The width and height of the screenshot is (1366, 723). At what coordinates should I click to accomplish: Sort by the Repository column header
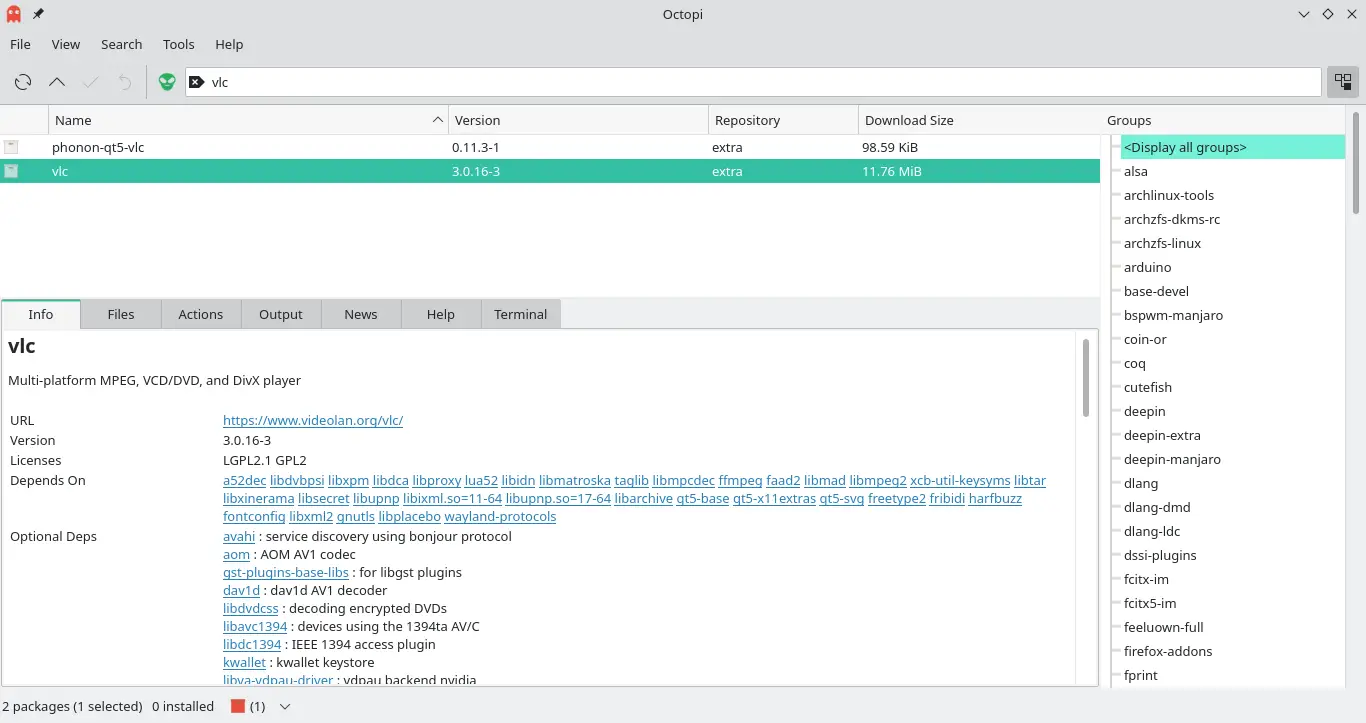[x=783, y=120]
